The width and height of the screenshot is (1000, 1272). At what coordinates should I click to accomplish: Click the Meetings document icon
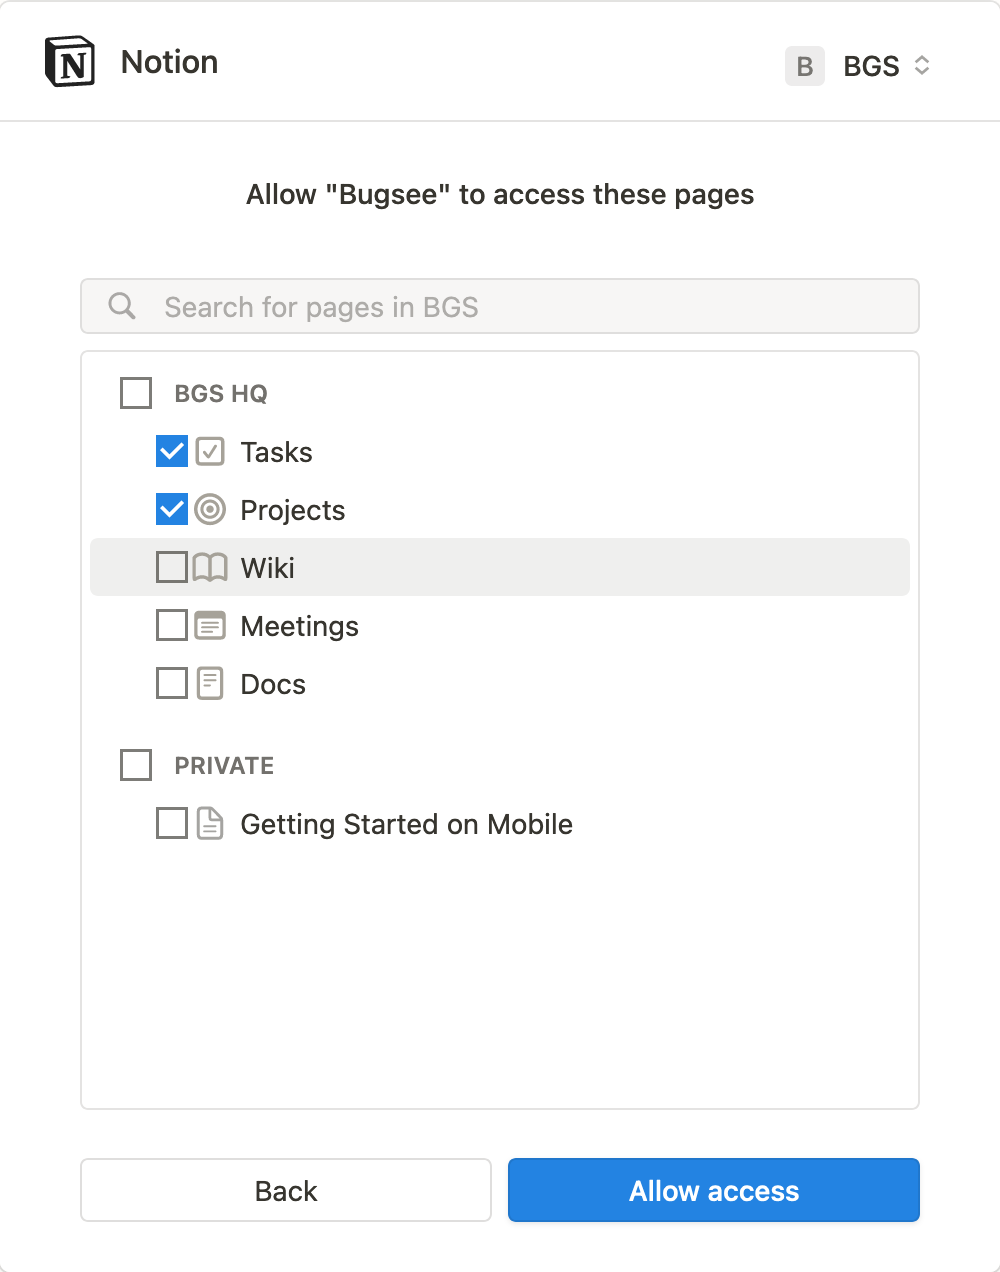(209, 625)
